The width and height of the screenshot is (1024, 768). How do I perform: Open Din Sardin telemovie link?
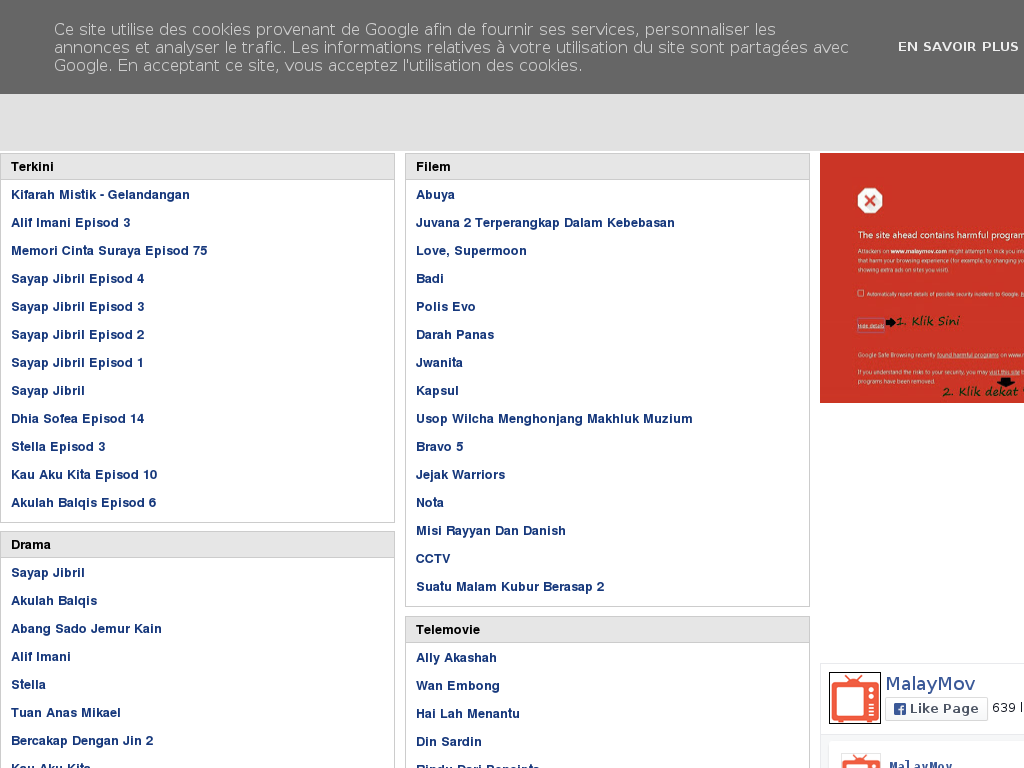[x=449, y=742]
